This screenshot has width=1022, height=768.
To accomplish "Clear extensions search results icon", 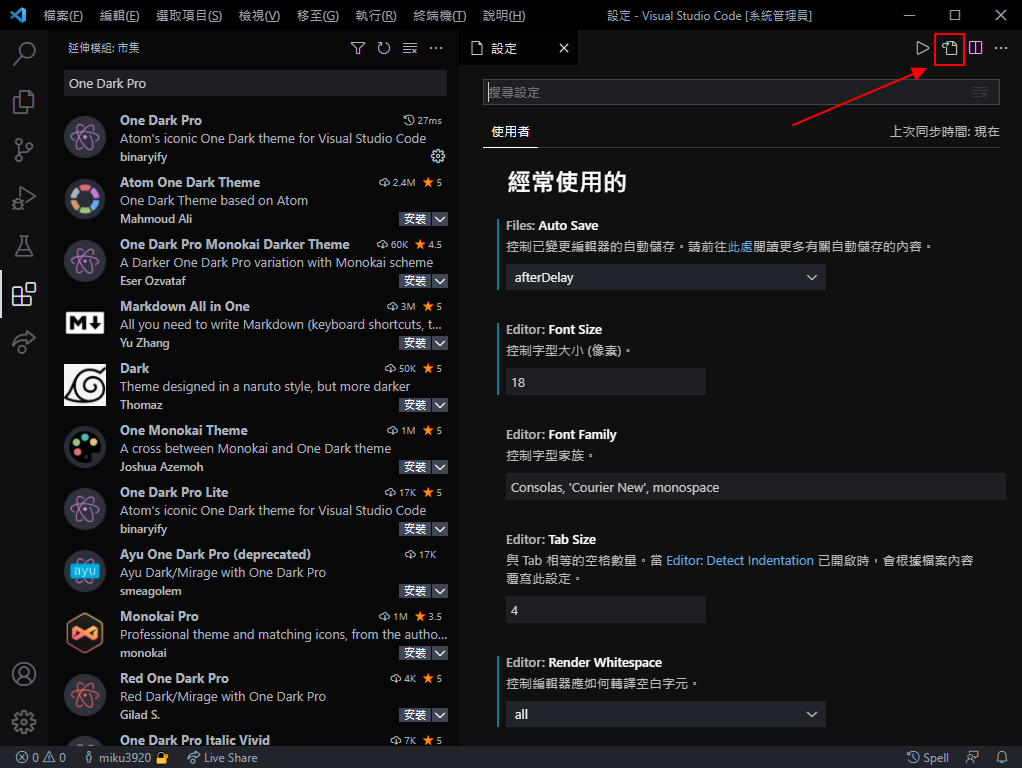I will 410,48.
